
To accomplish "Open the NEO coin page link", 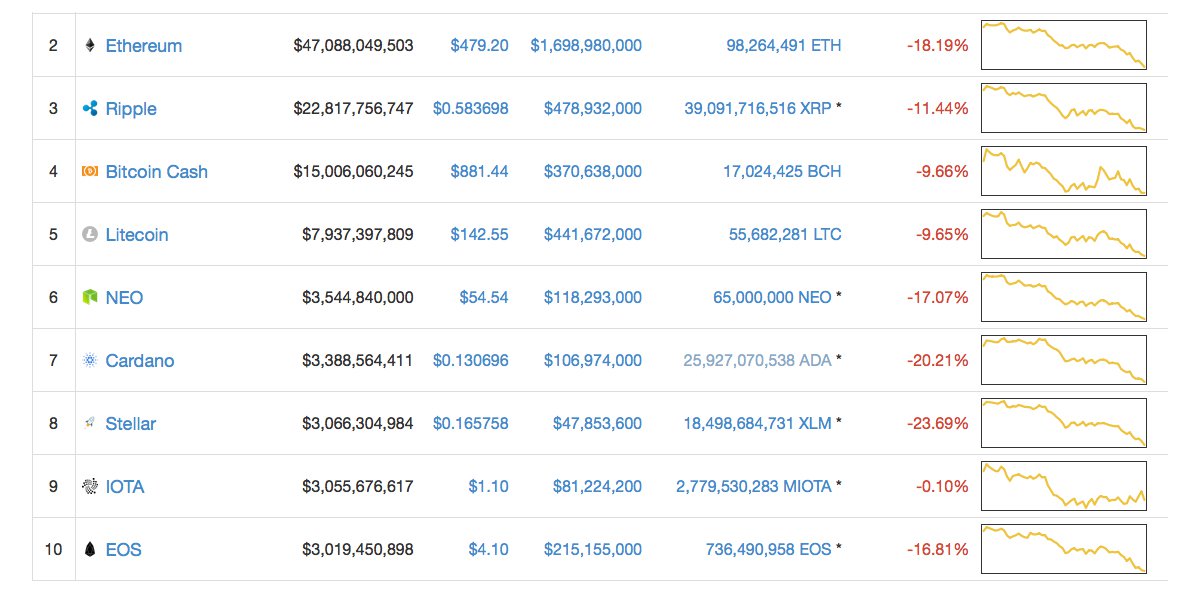I will tap(124, 297).
